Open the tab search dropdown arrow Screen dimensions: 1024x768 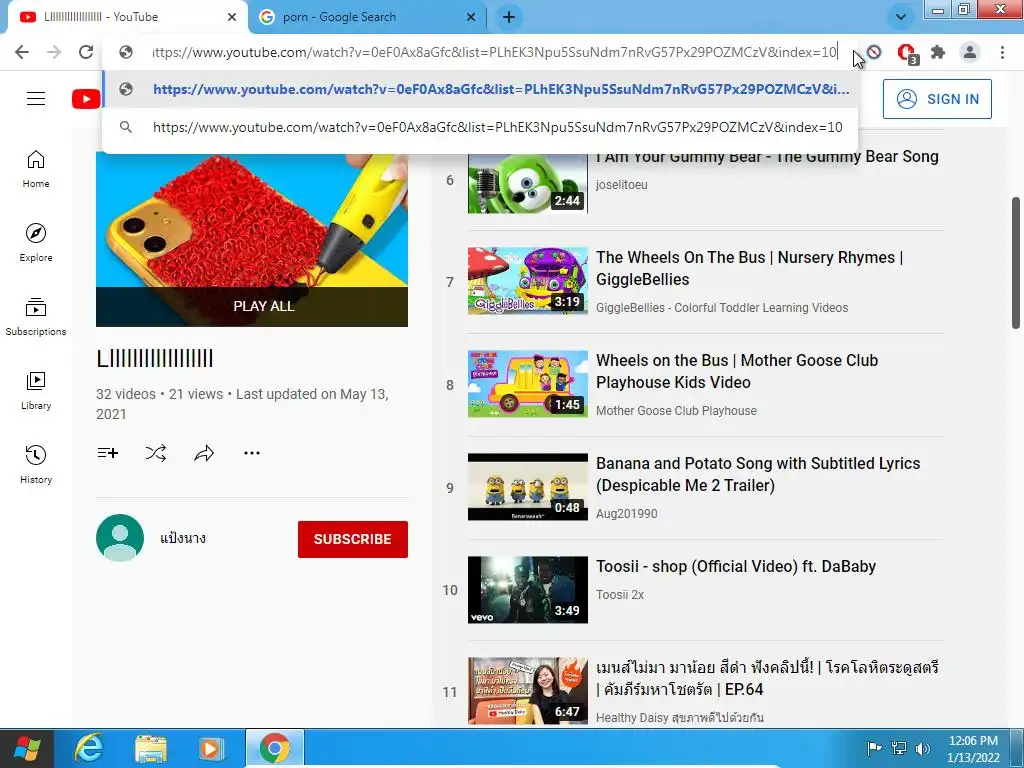pos(901,17)
